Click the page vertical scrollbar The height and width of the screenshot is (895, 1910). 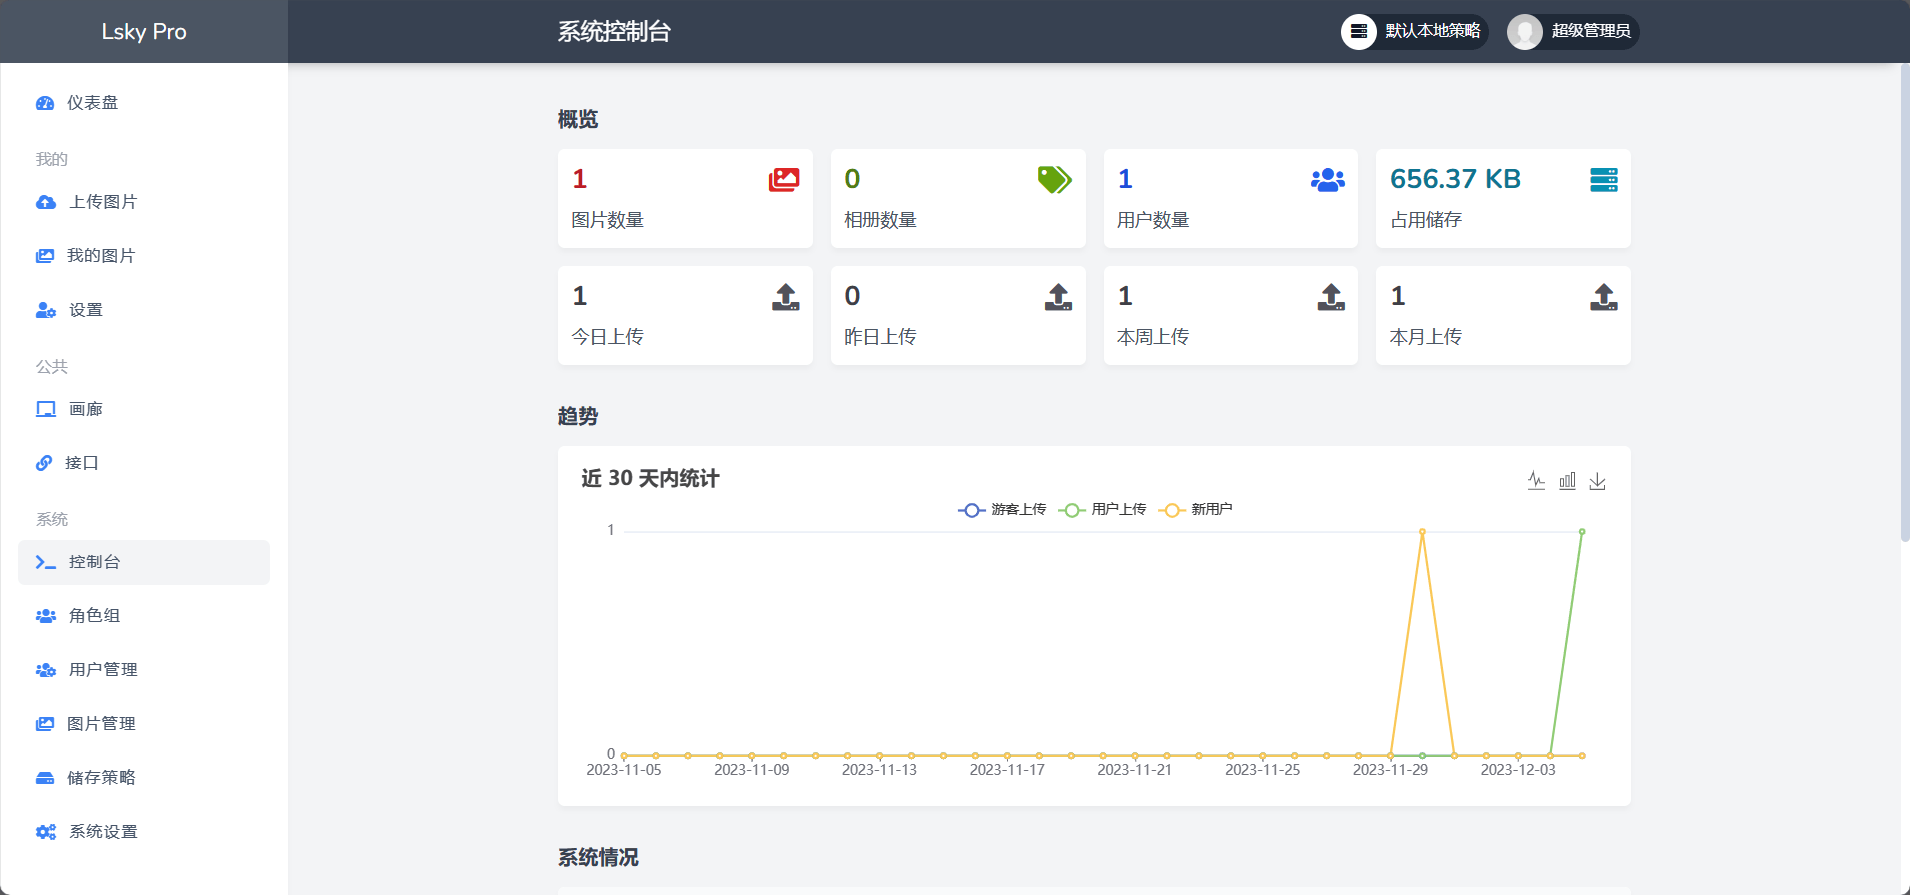(x=1904, y=300)
